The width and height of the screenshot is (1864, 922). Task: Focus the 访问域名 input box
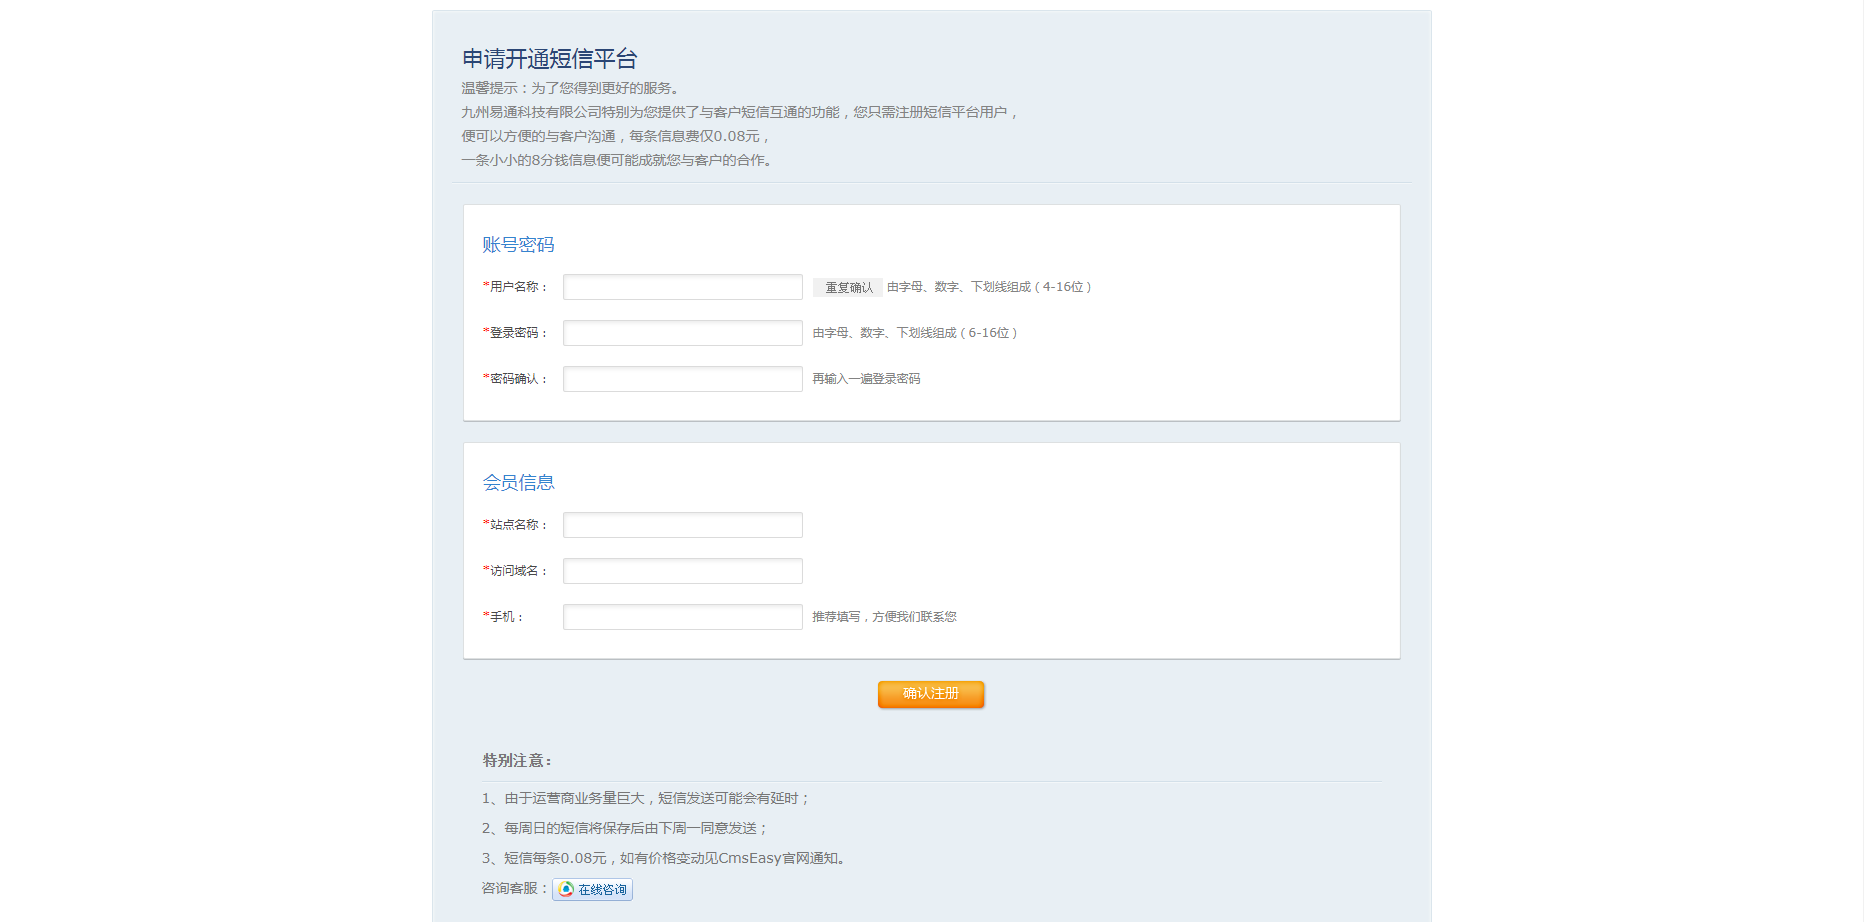point(682,571)
